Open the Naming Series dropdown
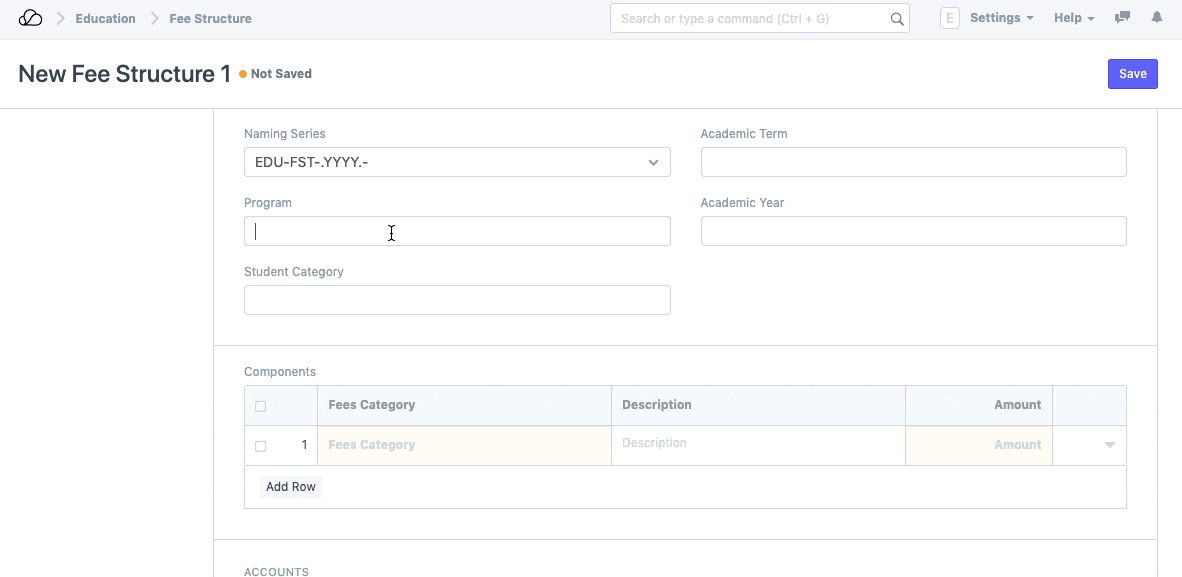The width and height of the screenshot is (1182, 577). (457, 162)
